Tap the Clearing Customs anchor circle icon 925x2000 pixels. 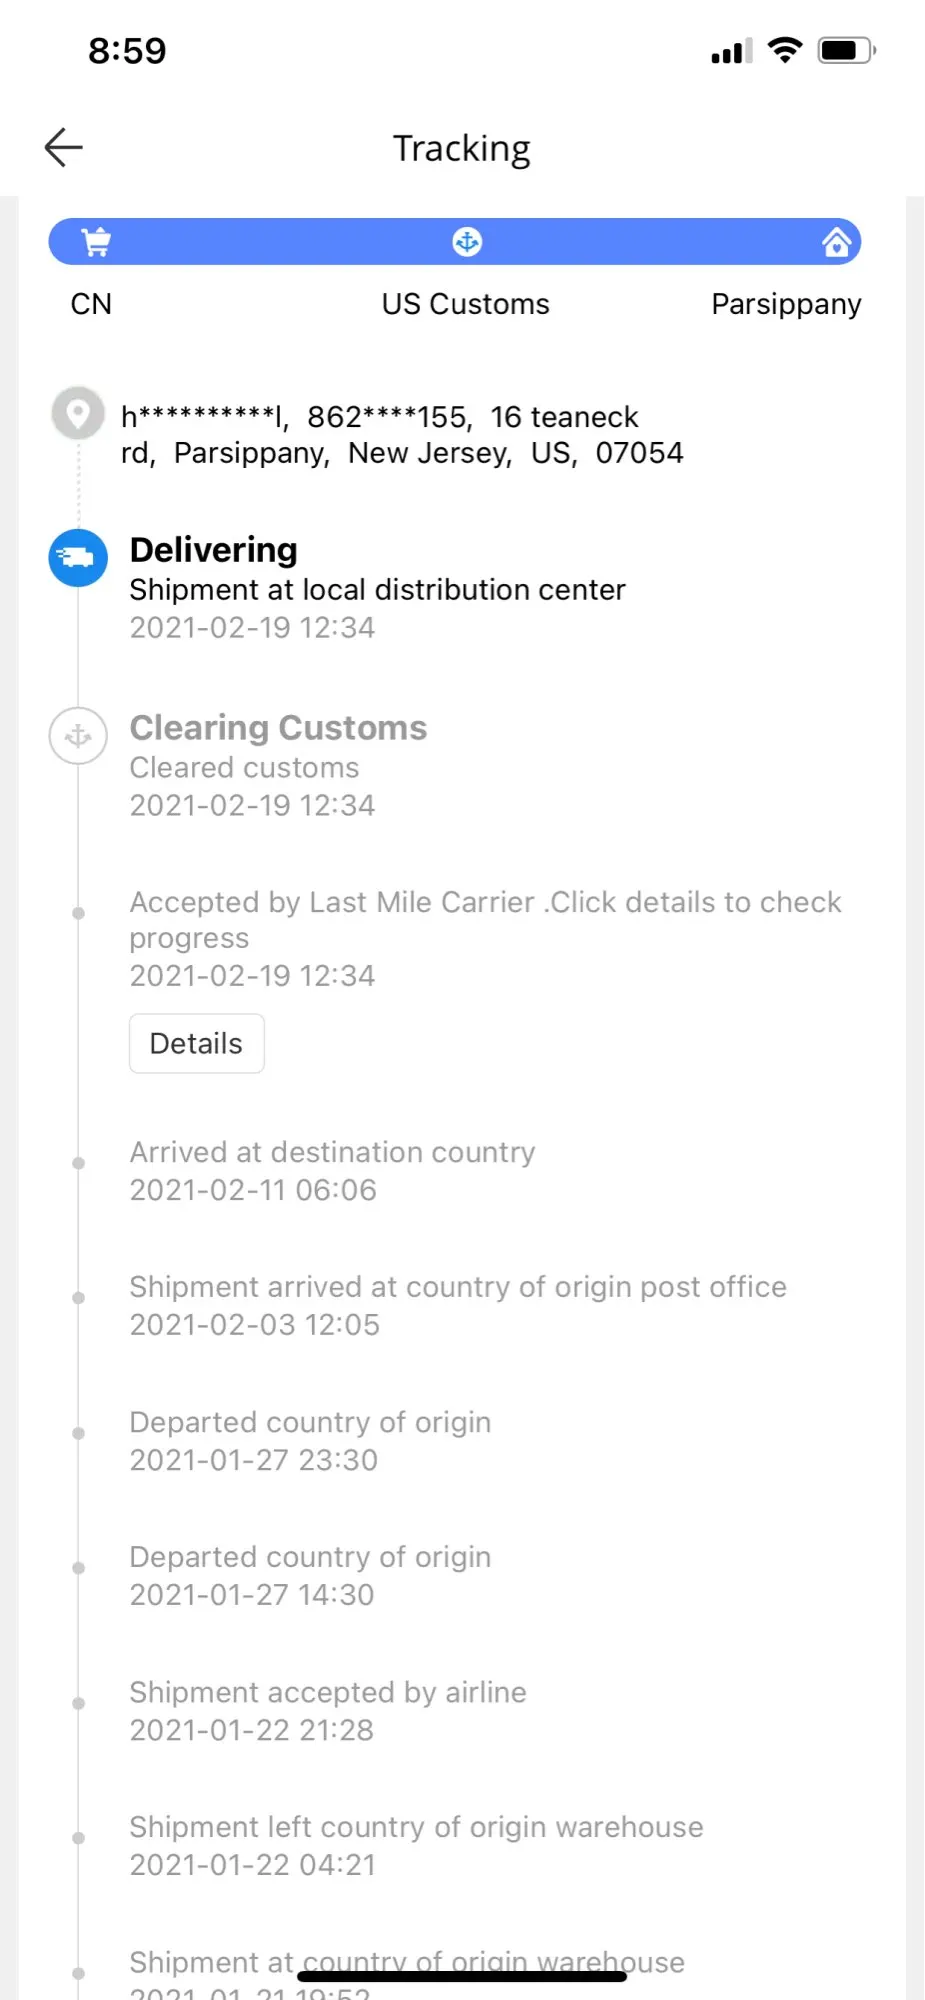tap(78, 736)
